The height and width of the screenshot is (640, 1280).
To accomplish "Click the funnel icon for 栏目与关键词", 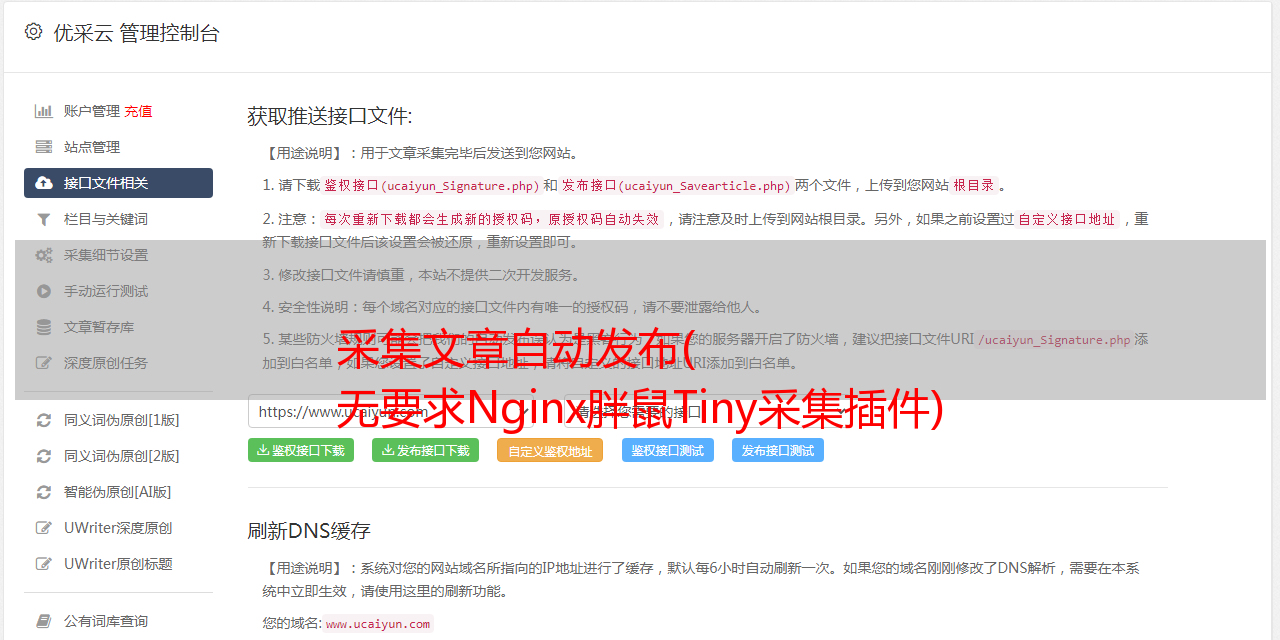I will coord(44,219).
